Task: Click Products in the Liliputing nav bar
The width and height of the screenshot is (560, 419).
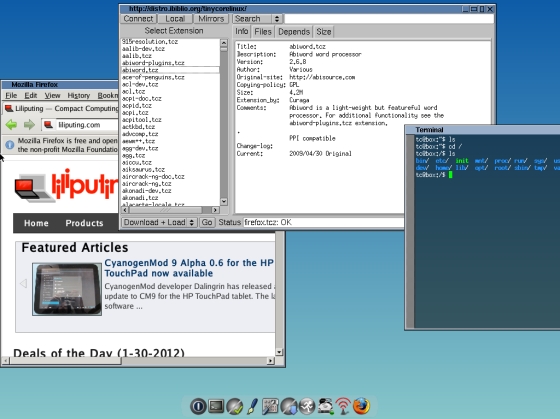Action: pyautogui.click(x=84, y=223)
